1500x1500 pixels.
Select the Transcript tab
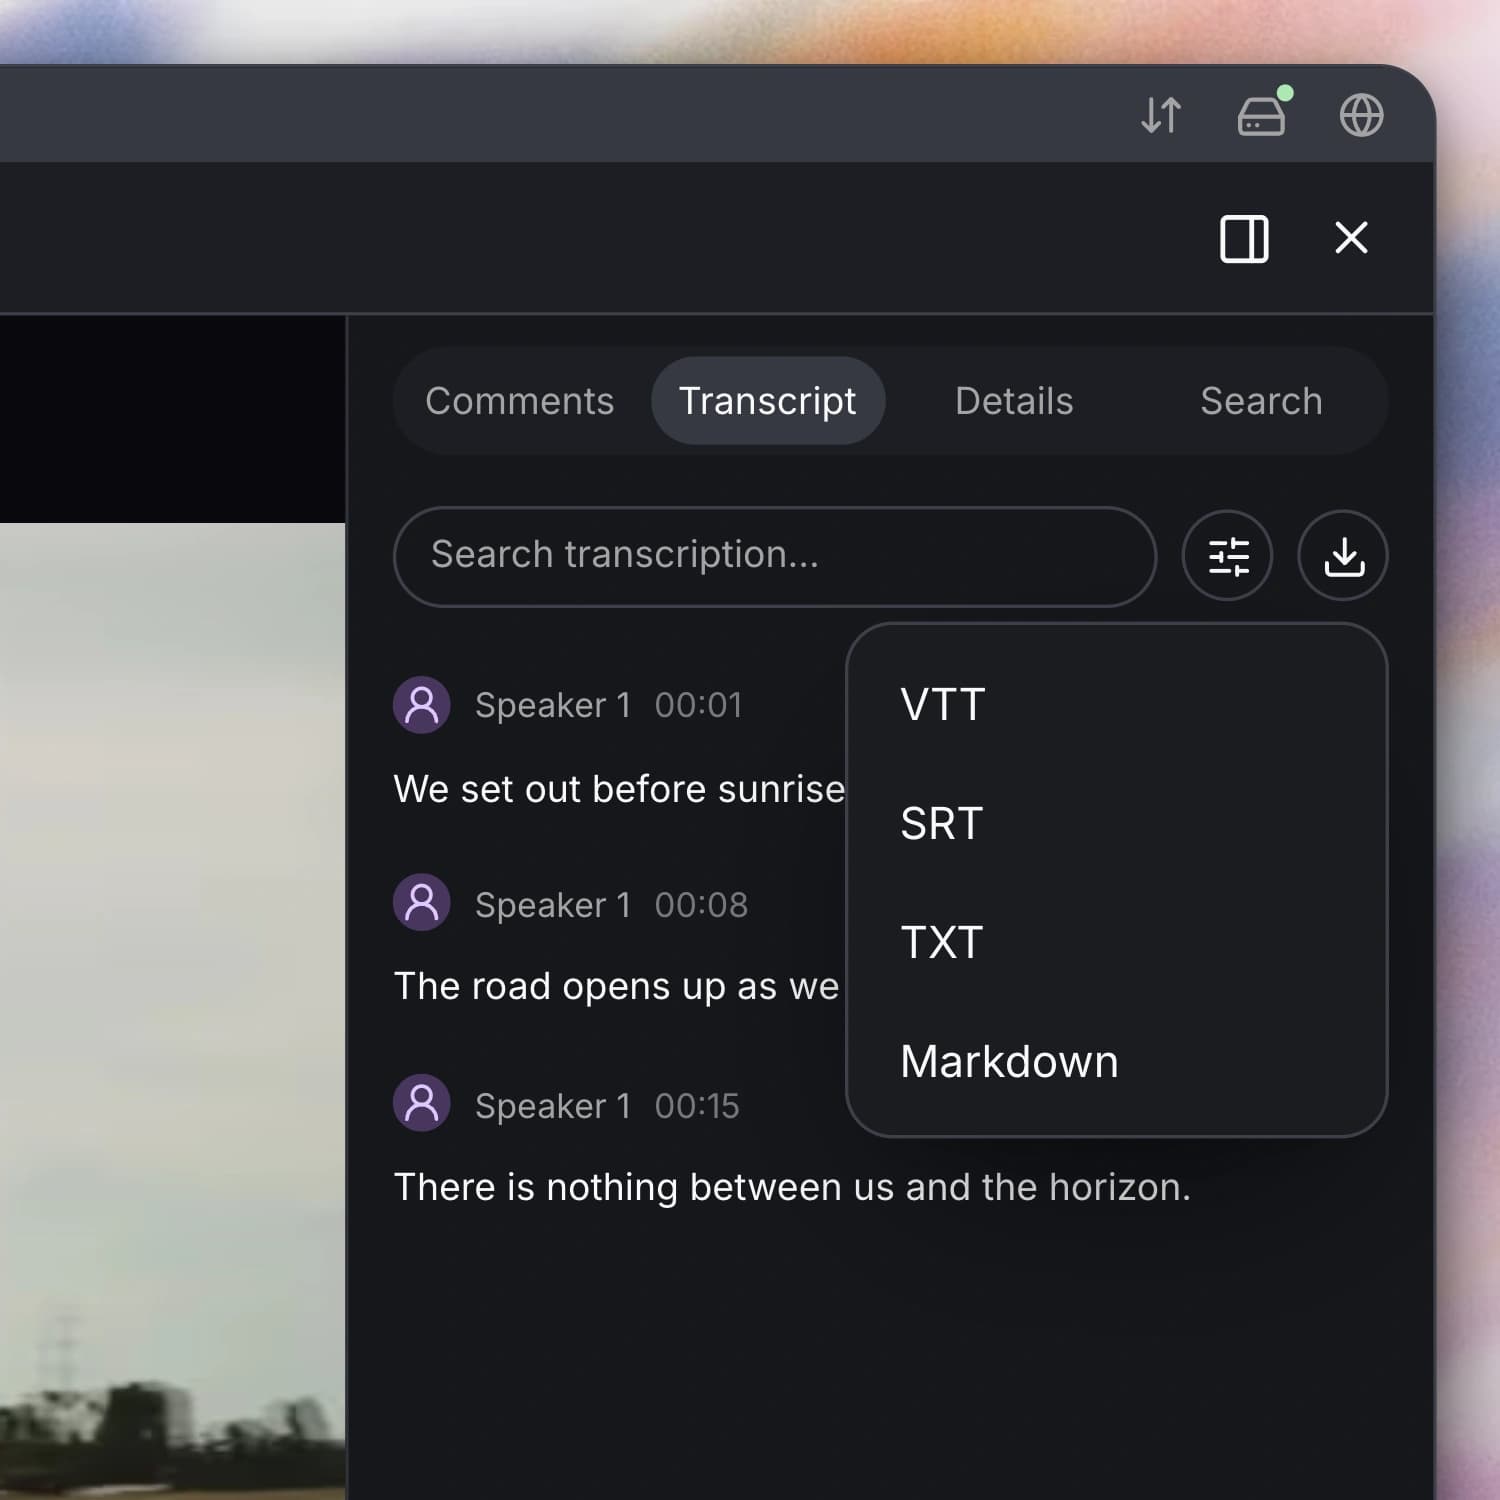[768, 401]
